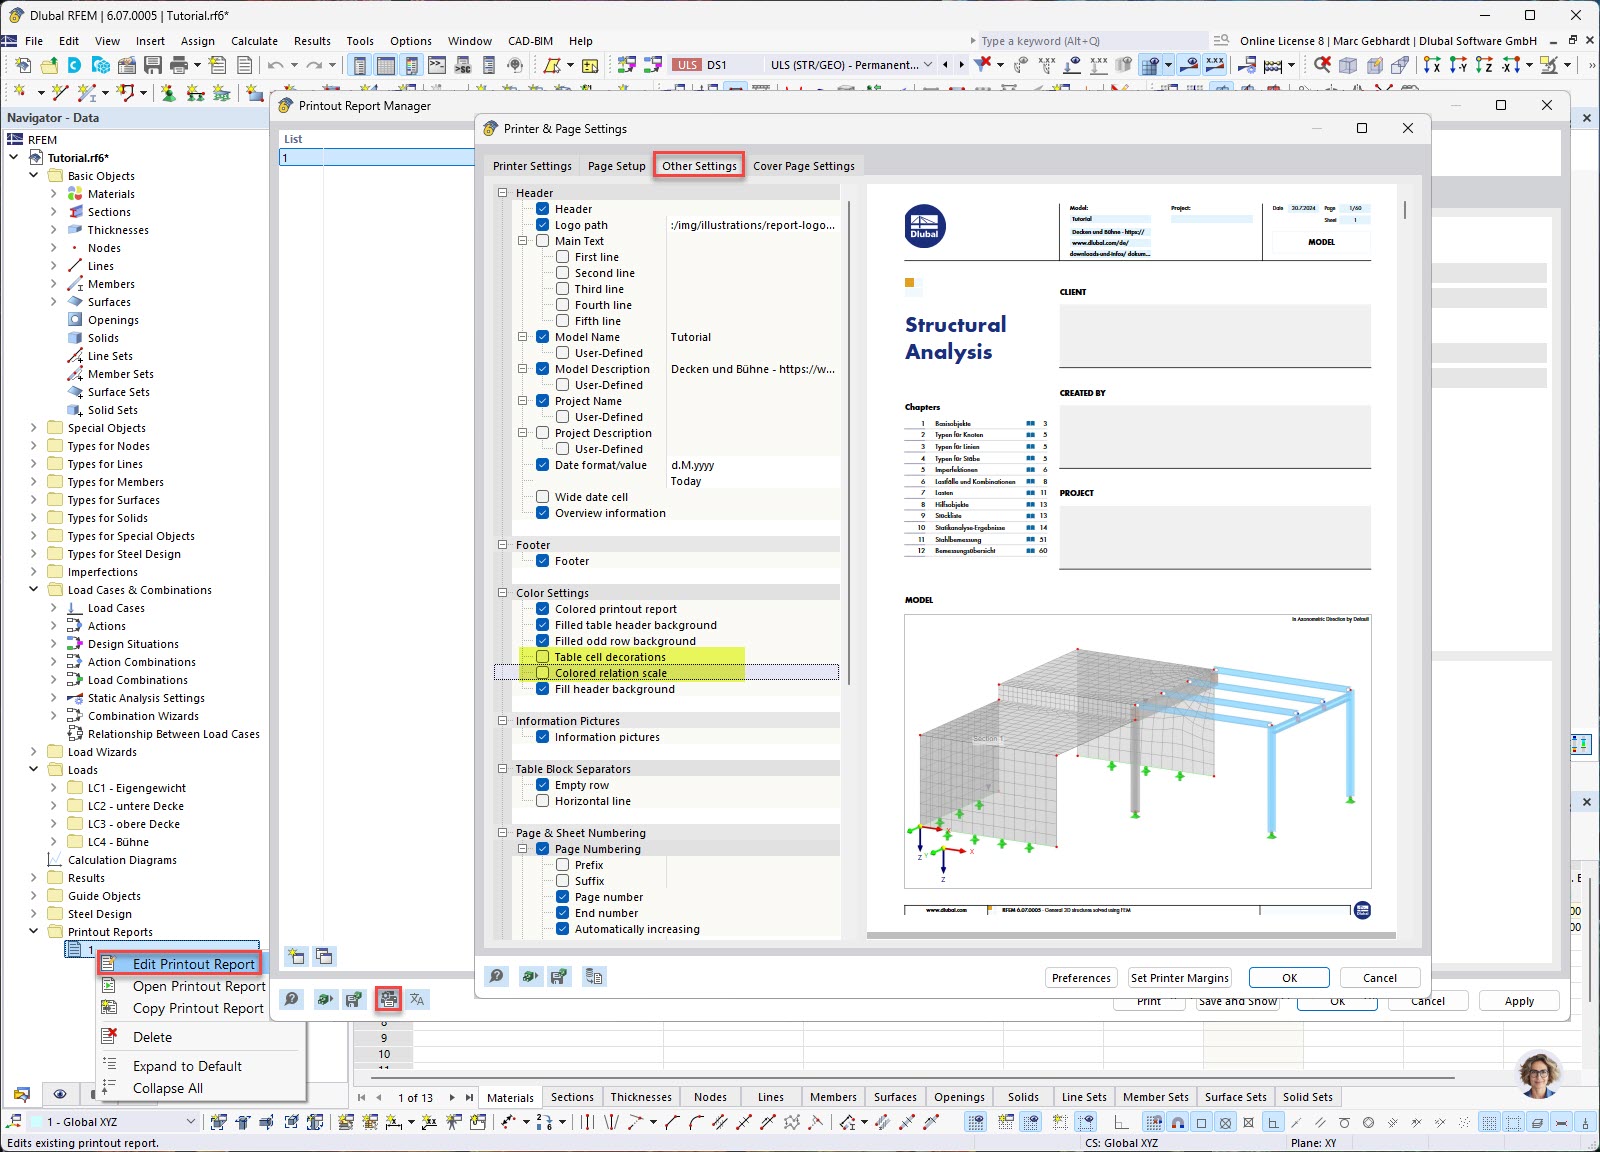Image resolution: width=1600 pixels, height=1152 pixels.
Task: Enable the Colored relation scale checkbox
Action: click(x=542, y=673)
